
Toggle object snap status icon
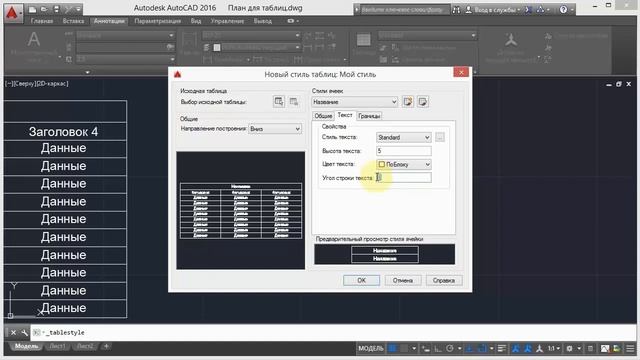click(x=482, y=348)
